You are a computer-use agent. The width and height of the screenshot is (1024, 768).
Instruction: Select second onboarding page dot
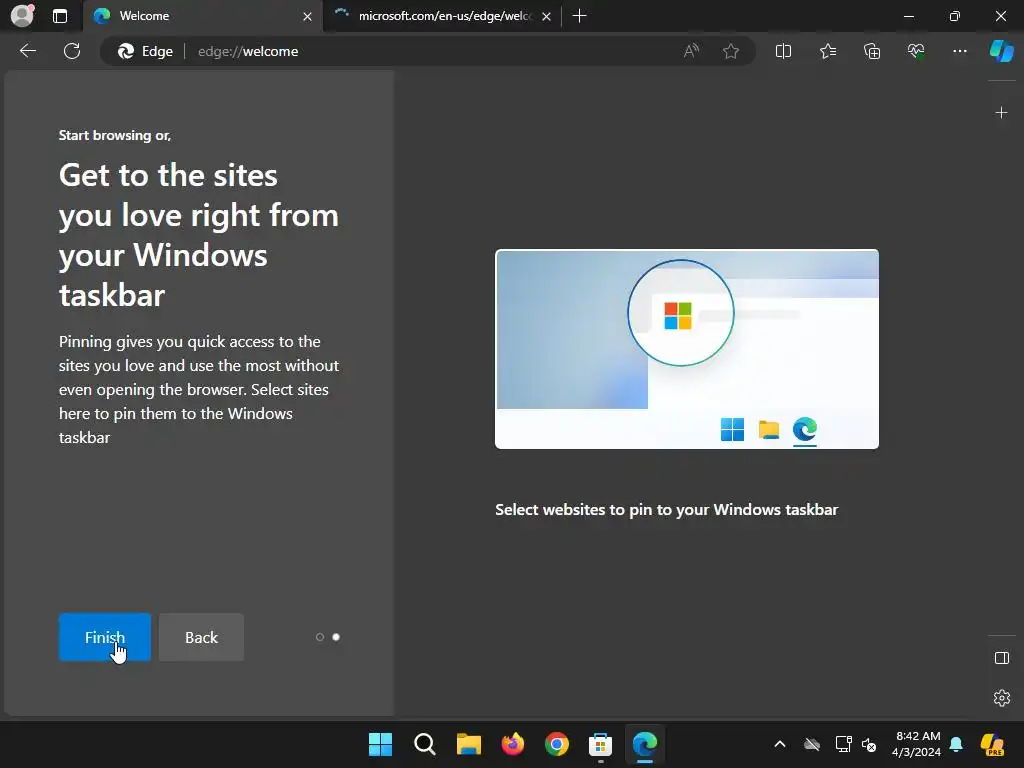336,637
